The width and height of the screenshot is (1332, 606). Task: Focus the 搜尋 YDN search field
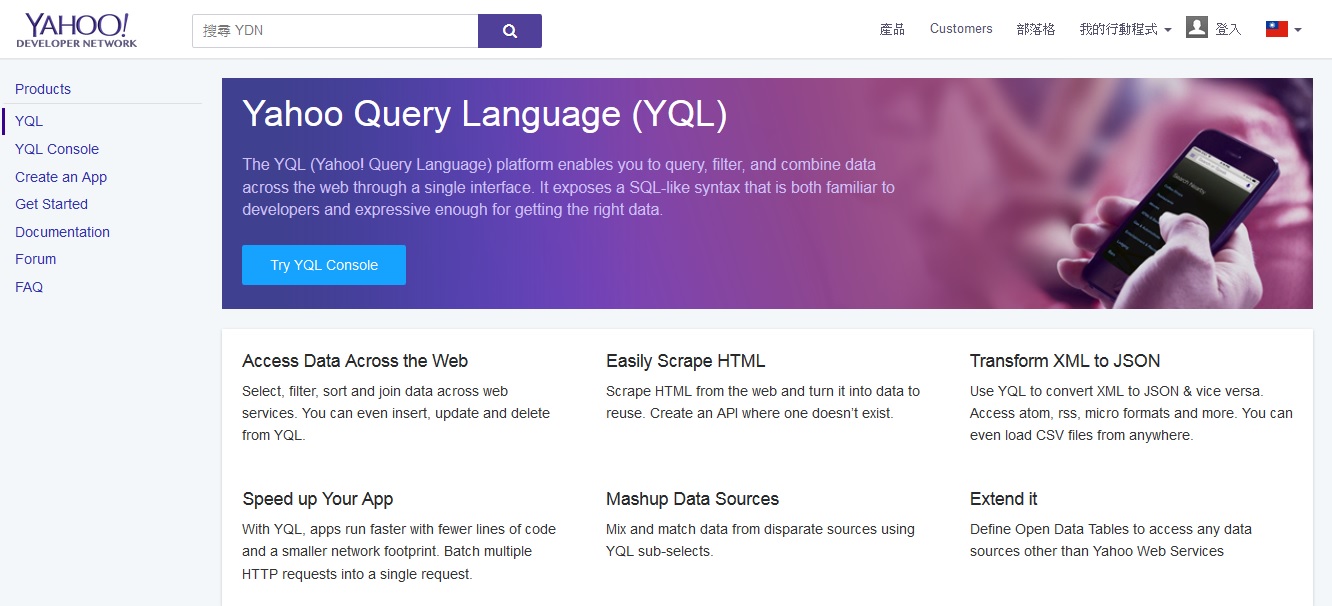[335, 31]
